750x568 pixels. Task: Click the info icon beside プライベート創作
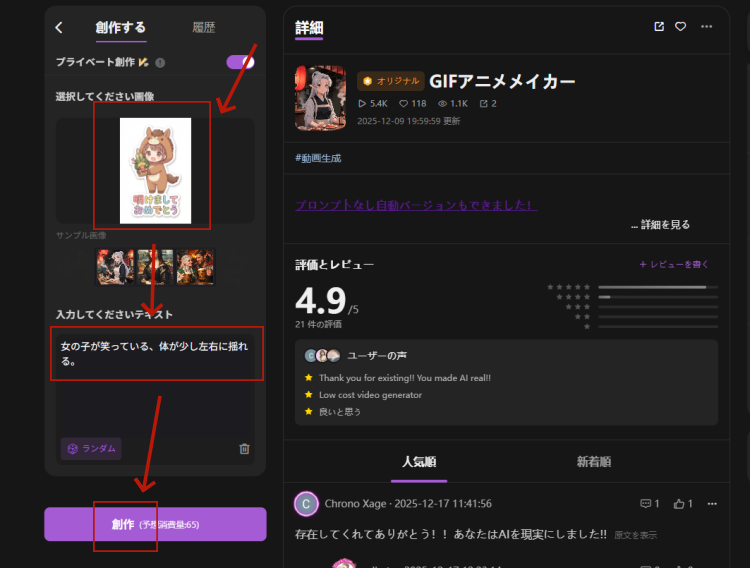click(161, 63)
